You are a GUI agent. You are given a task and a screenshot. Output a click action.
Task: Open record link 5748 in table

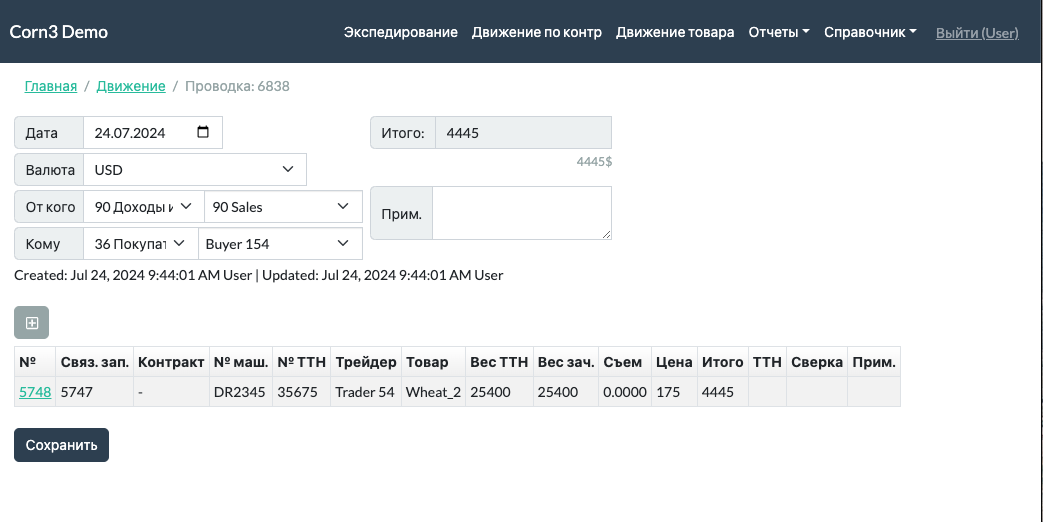(x=35, y=393)
